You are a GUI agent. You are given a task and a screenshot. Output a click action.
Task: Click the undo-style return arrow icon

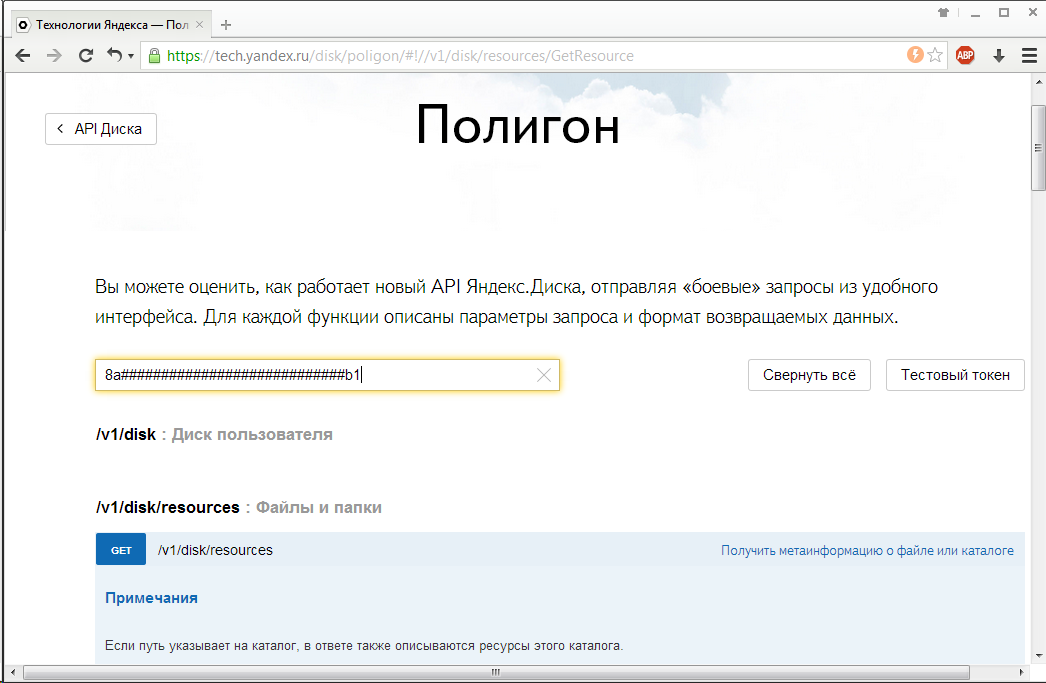pos(115,55)
